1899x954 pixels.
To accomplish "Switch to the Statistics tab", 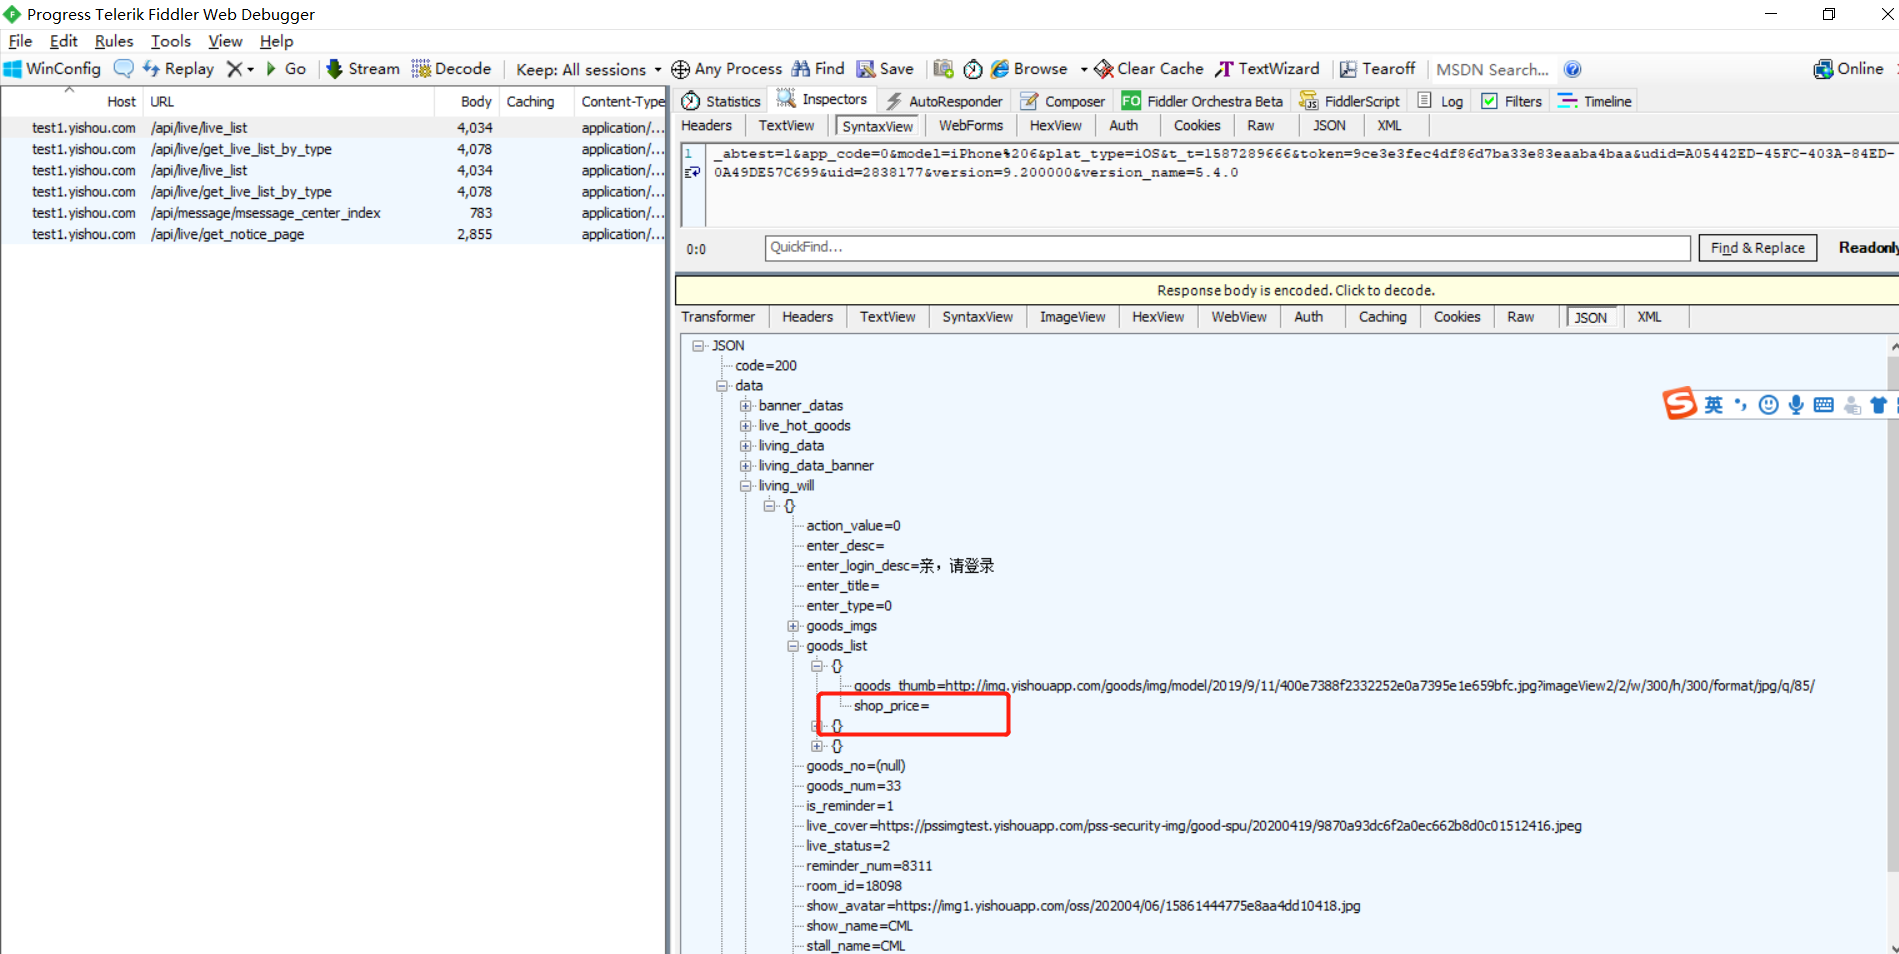I will 721,101.
